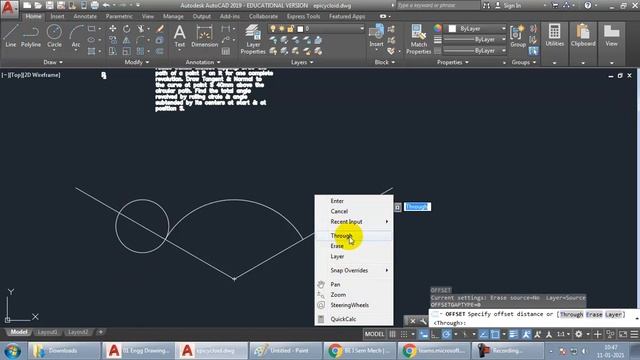Click Erase option in command line

[x=594, y=314]
